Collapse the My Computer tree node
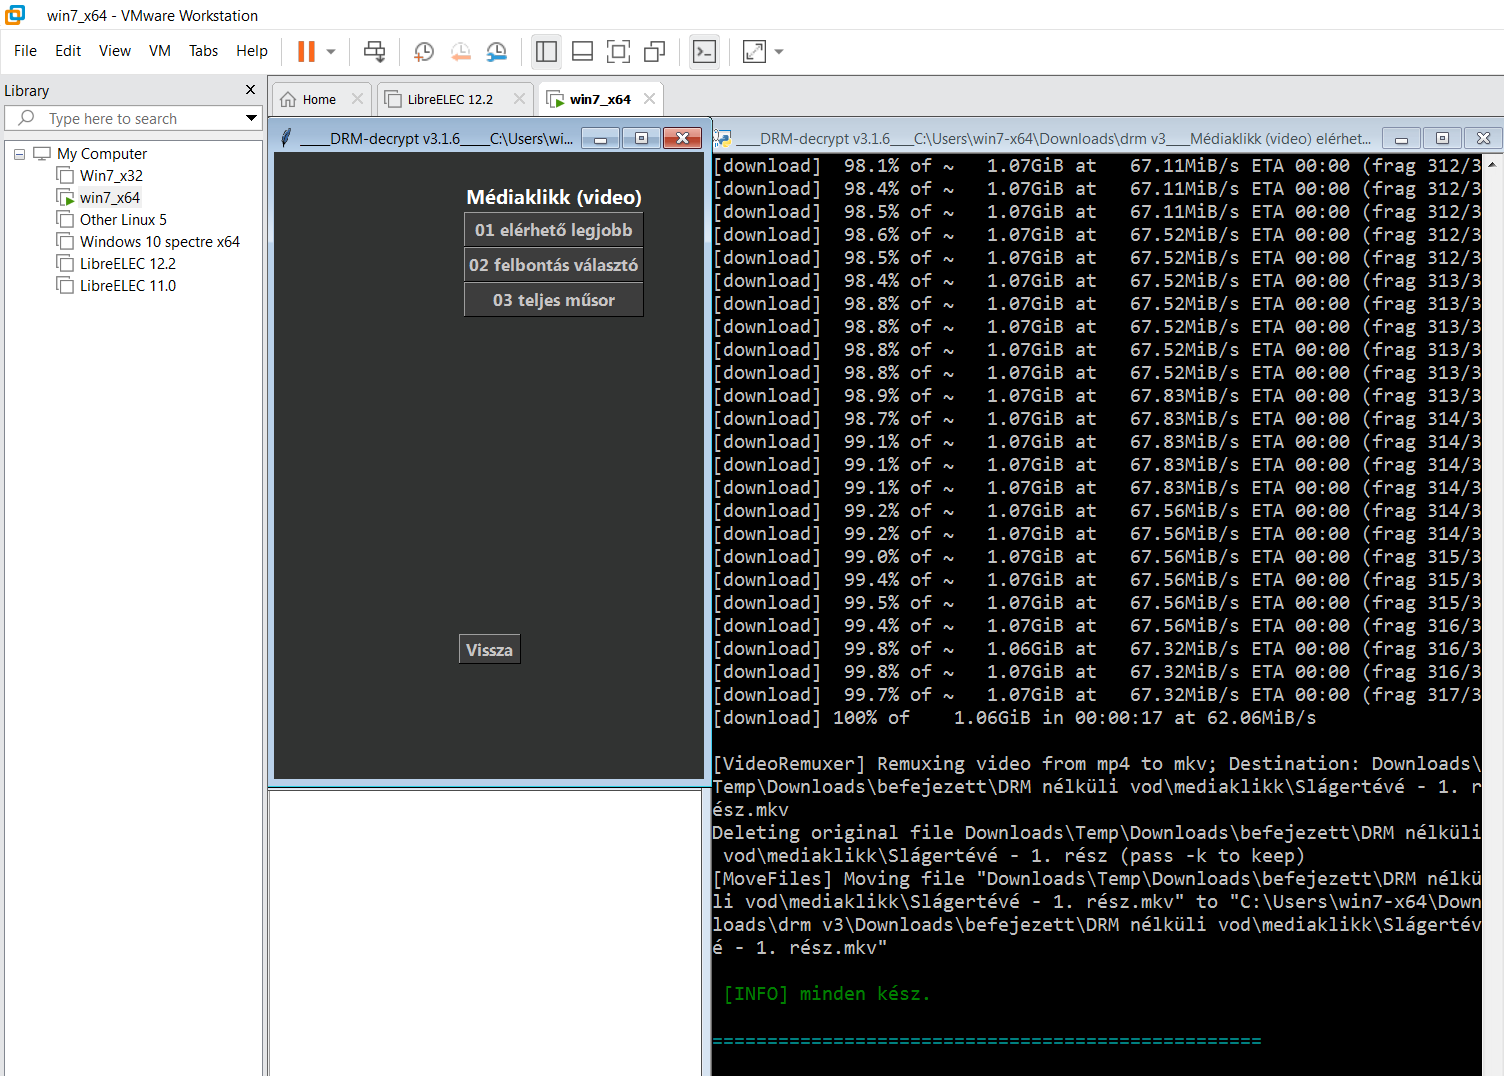1504x1076 pixels. 19,154
